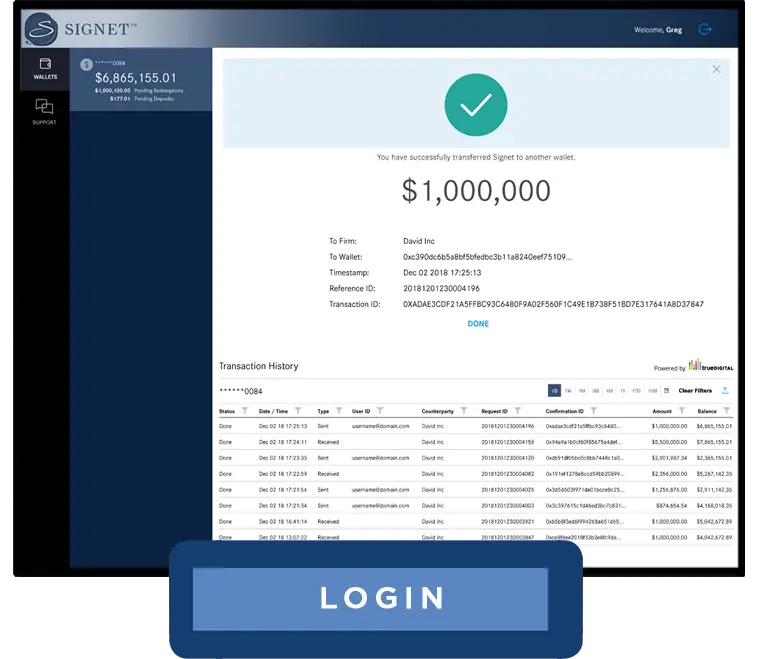Image resolution: width=758 pixels, height=659 pixels.
Task: Click the Confirmation ID column header
Action: coord(564,411)
